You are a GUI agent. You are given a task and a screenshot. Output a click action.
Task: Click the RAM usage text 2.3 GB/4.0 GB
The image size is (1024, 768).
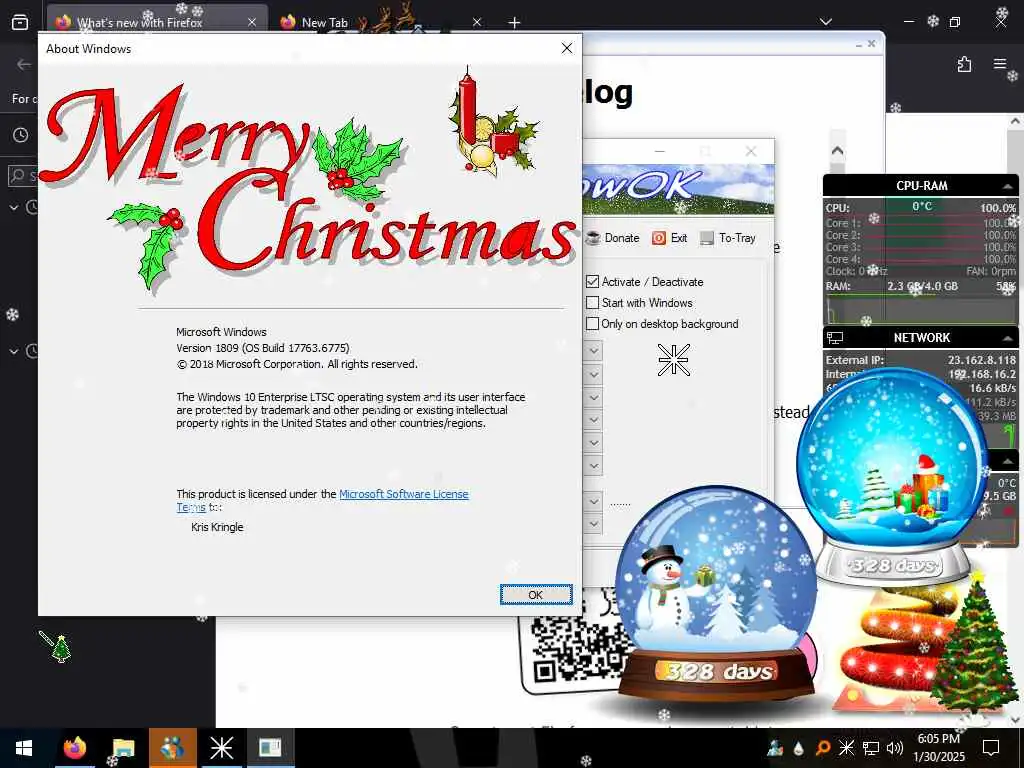pos(922,286)
